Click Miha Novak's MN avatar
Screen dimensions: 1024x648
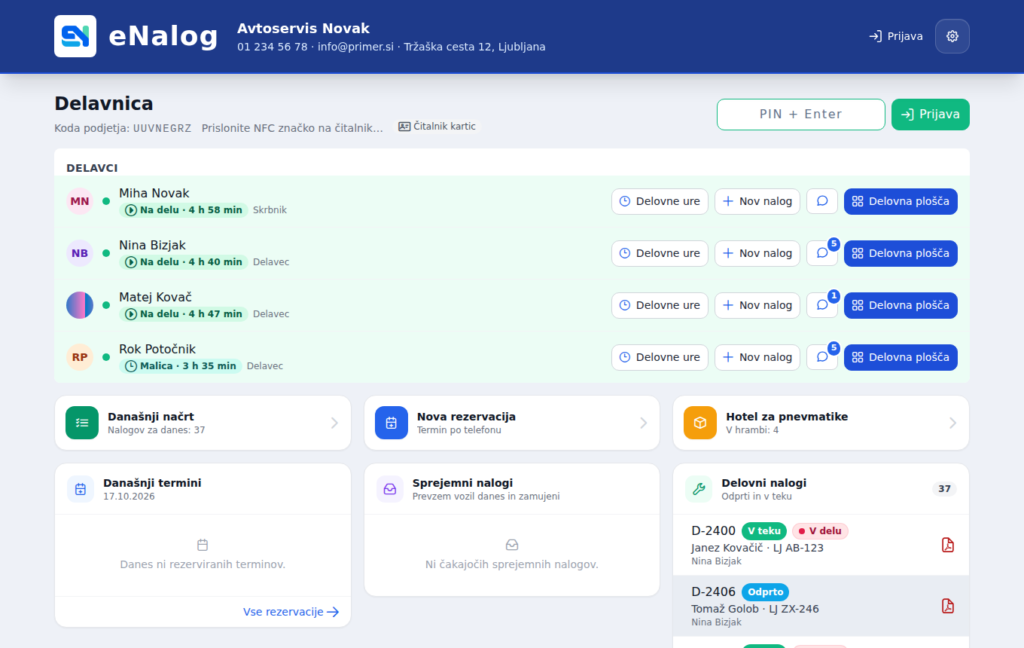coord(80,201)
